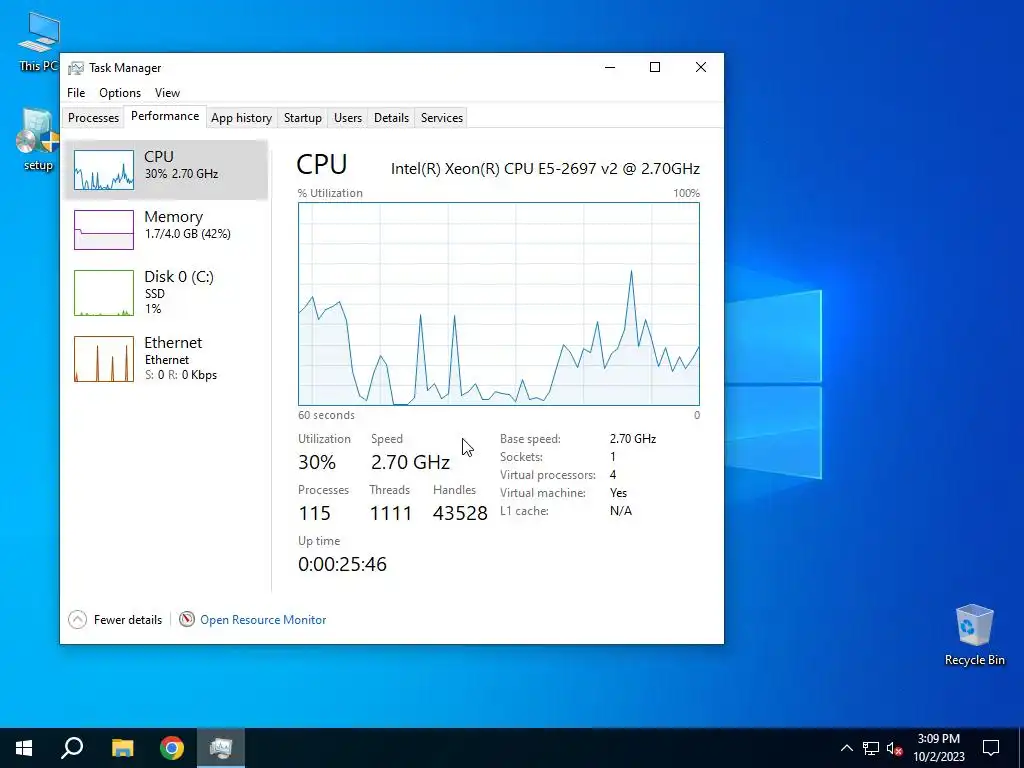Open the Resource Monitor link
This screenshot has width=1024, height=768.
(x=263, y=620)
